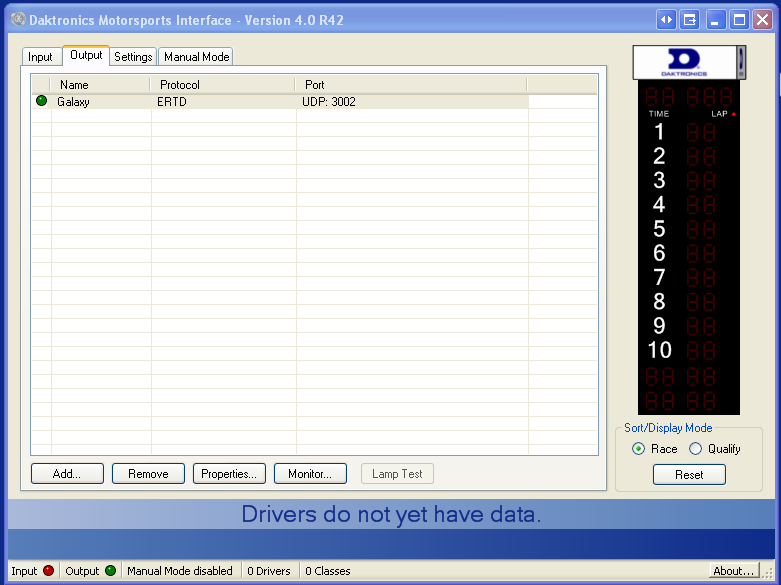Select the Race sort mode
This screenshot has width=781, height=585.
(639, 449)
